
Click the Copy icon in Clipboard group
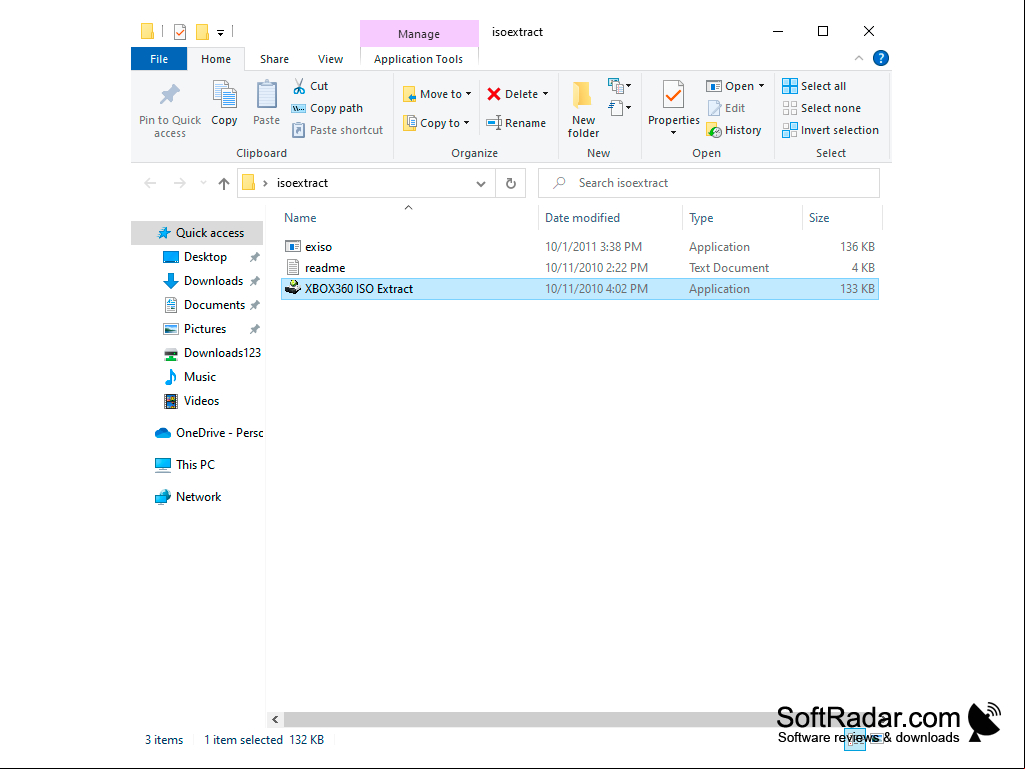tap(224, 95)
